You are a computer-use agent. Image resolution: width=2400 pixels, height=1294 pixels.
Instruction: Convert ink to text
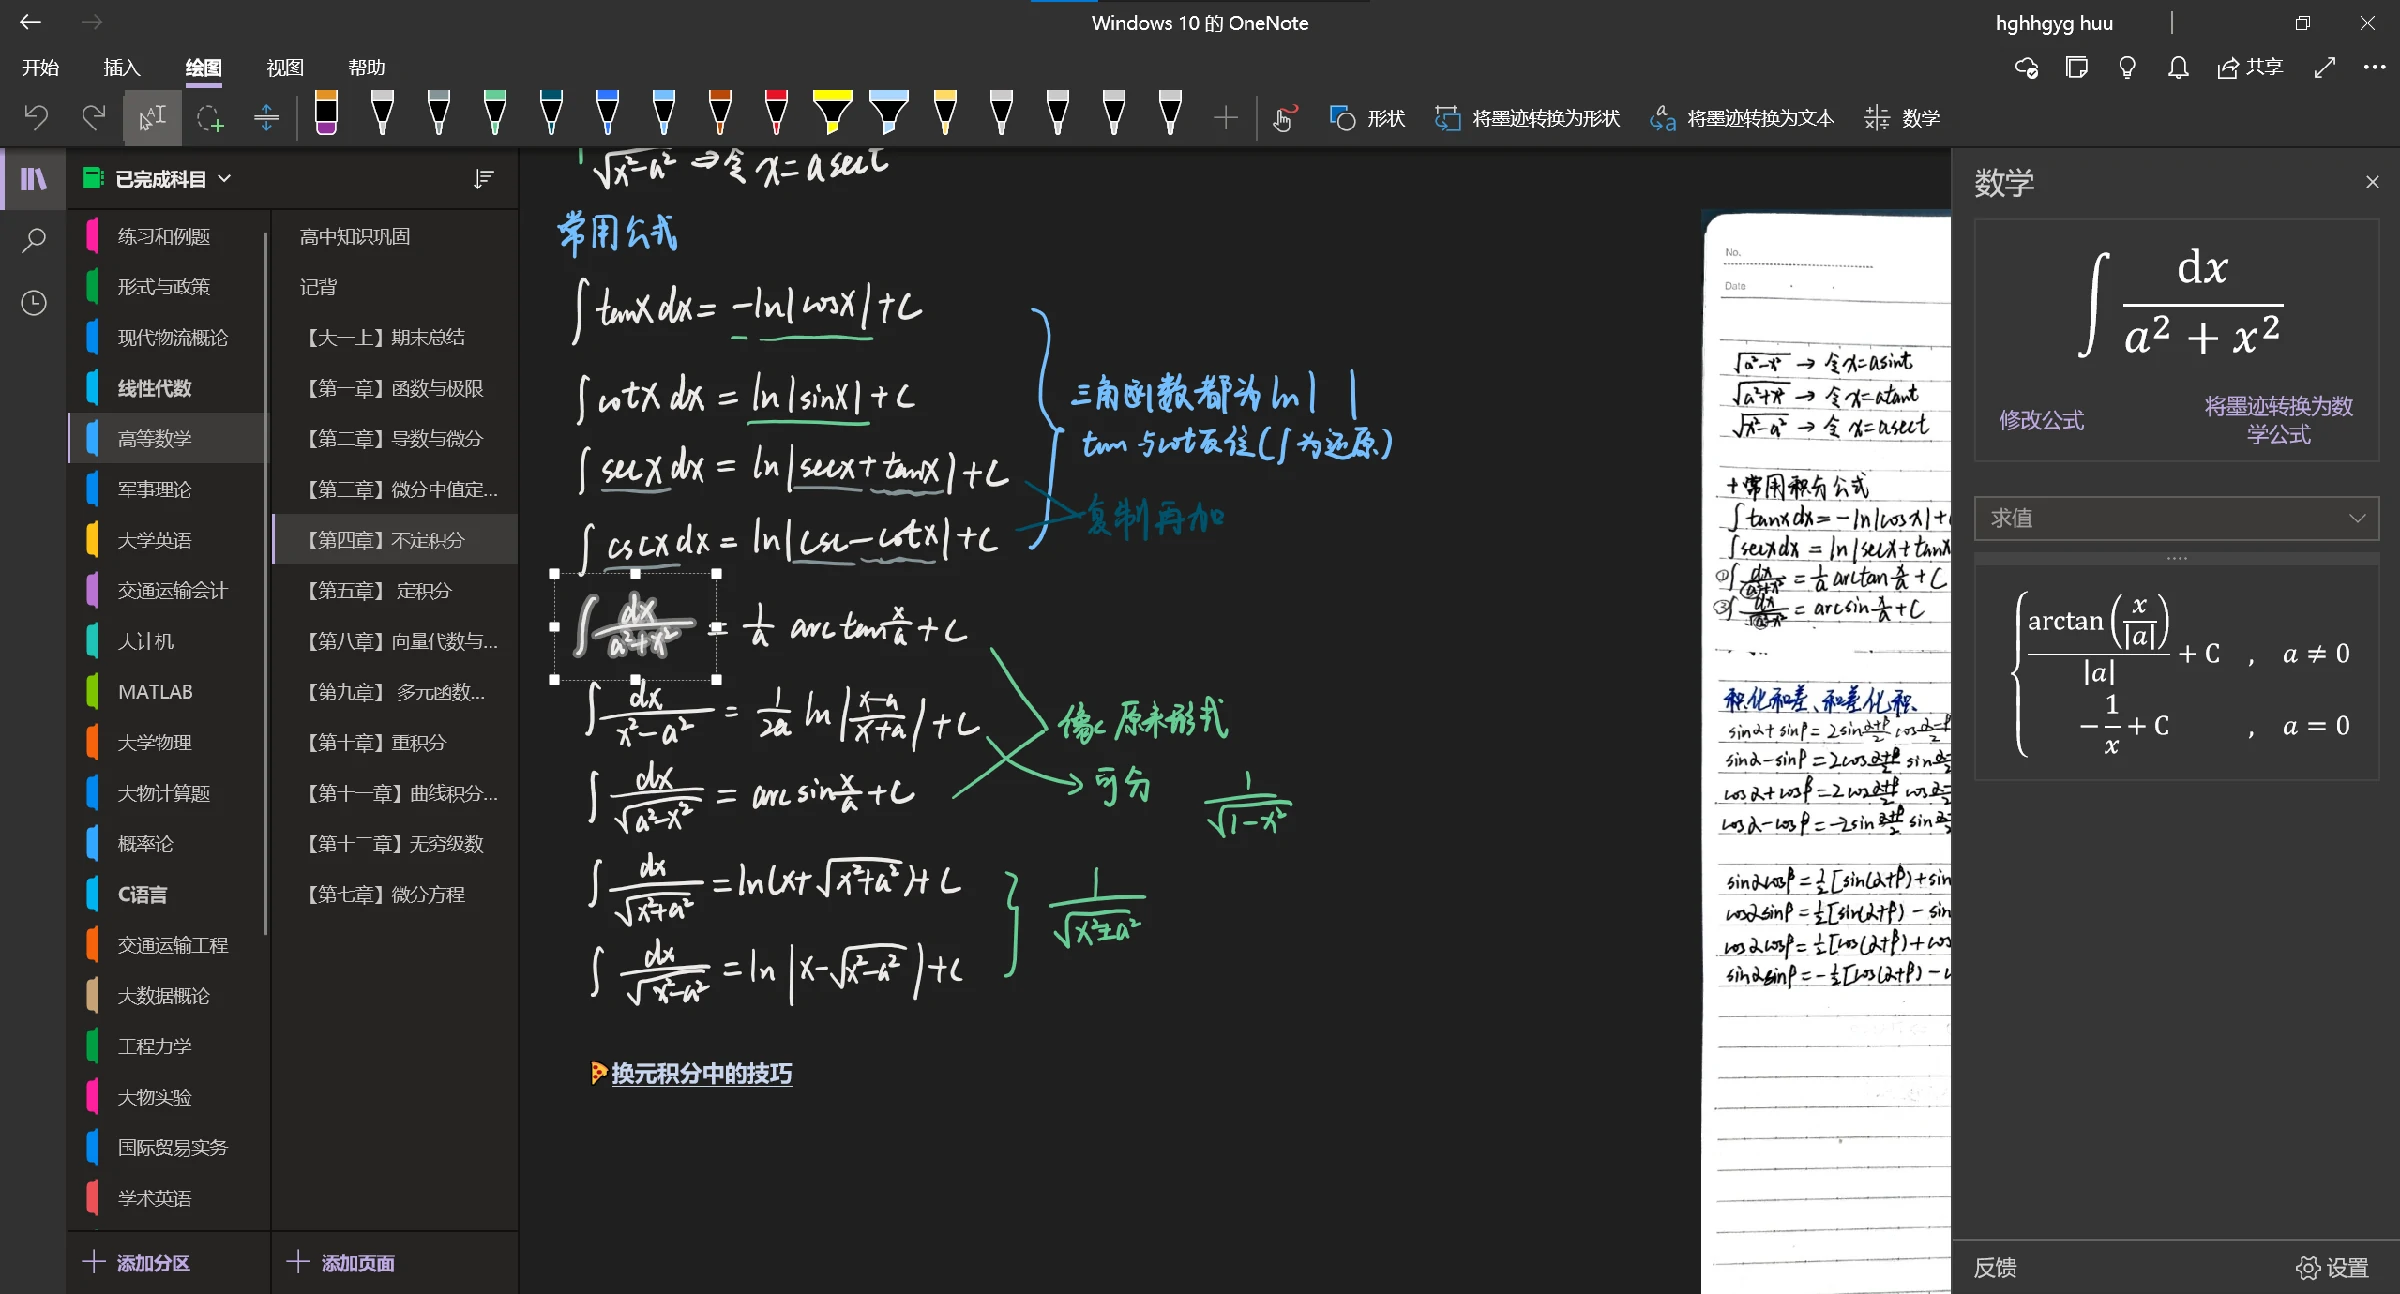1742,118
